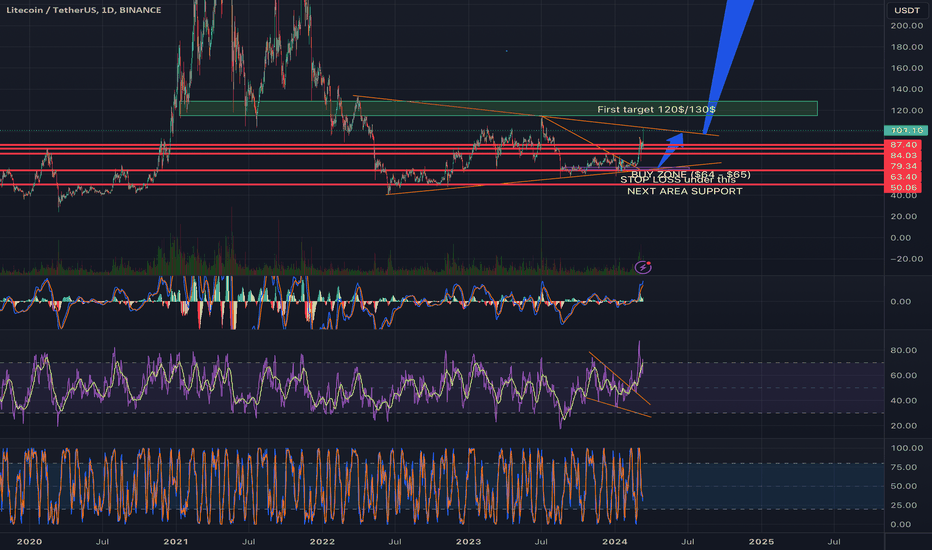Click the 140.00 price scale label
This screenshot has height=550, width=932.
coord(906,89)
